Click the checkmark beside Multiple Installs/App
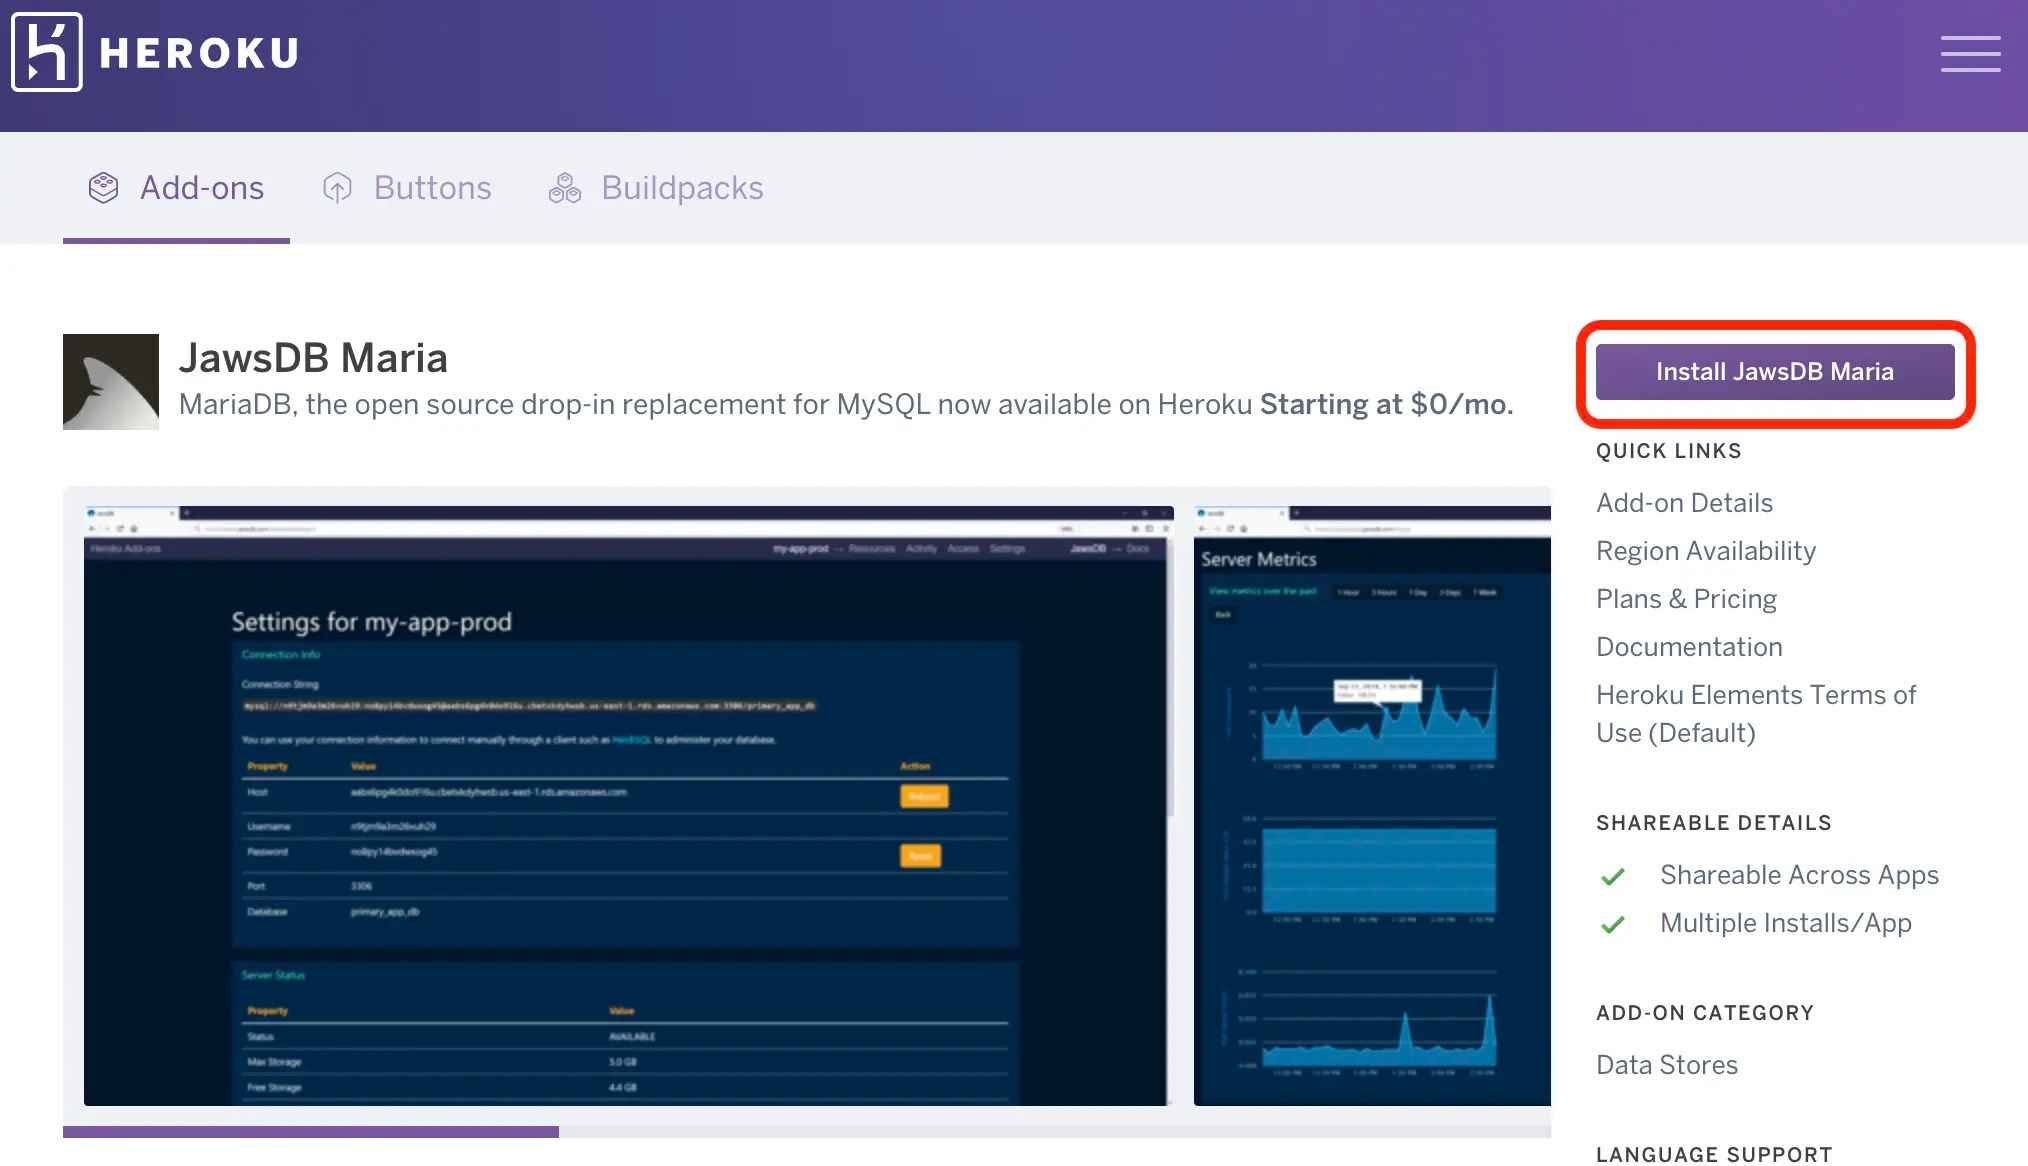 [1613, 924]
